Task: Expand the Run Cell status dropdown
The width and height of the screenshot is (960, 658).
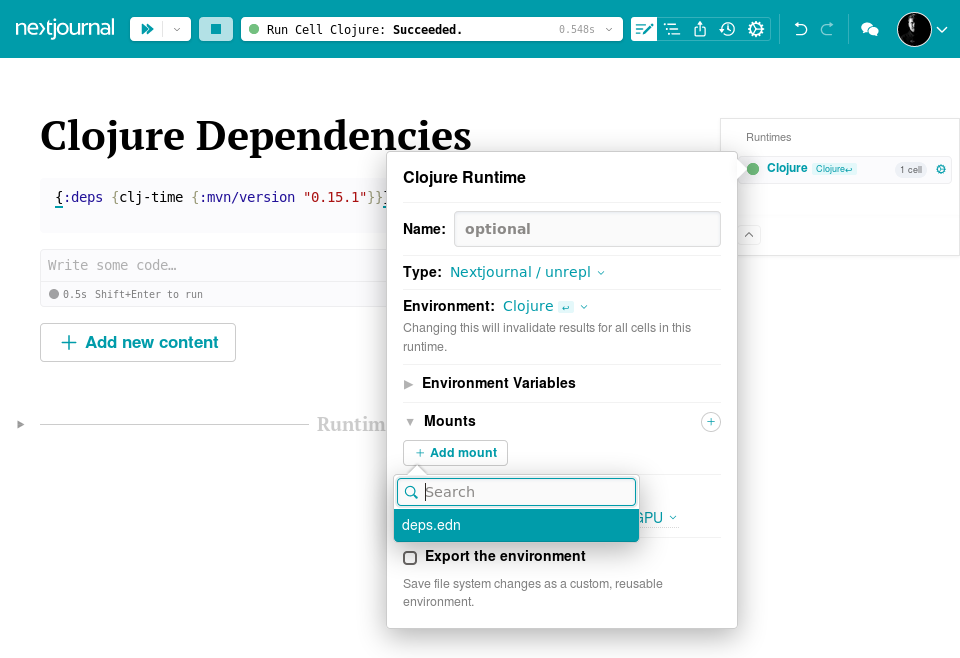Action: tap(609, 29)
